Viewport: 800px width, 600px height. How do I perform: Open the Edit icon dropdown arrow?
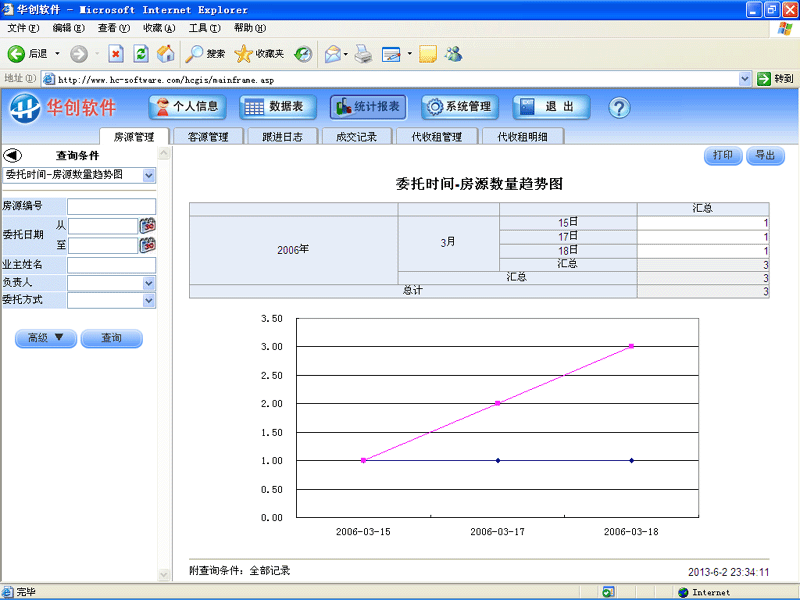(409, 54)
